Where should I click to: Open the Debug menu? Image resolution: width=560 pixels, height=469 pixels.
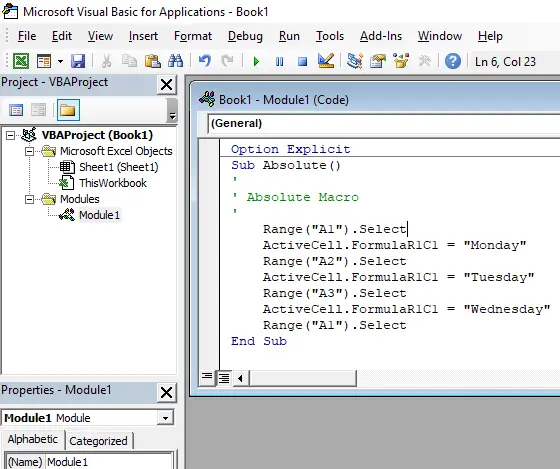[245, 36]
